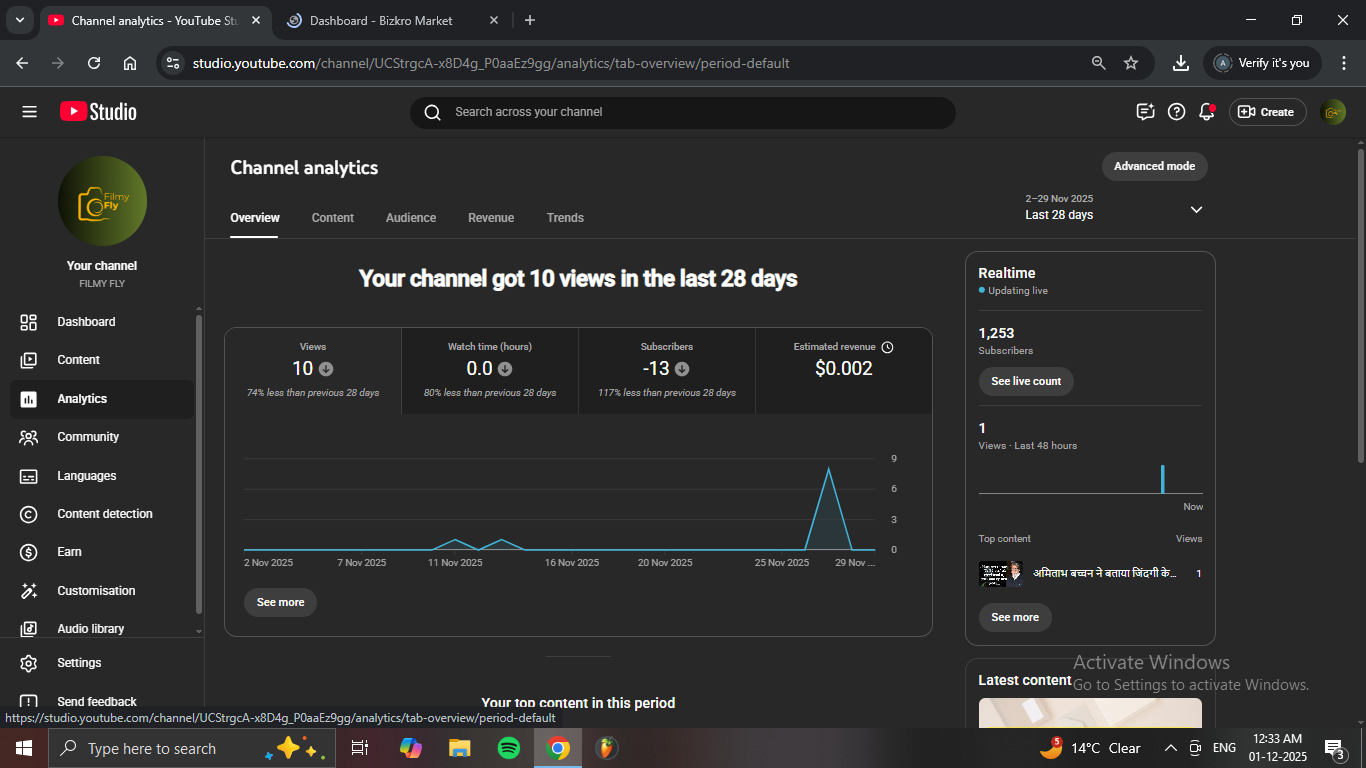Click the Spotify taskbar icon
Screen dimensions: 1366x768
tap(508, 748)
